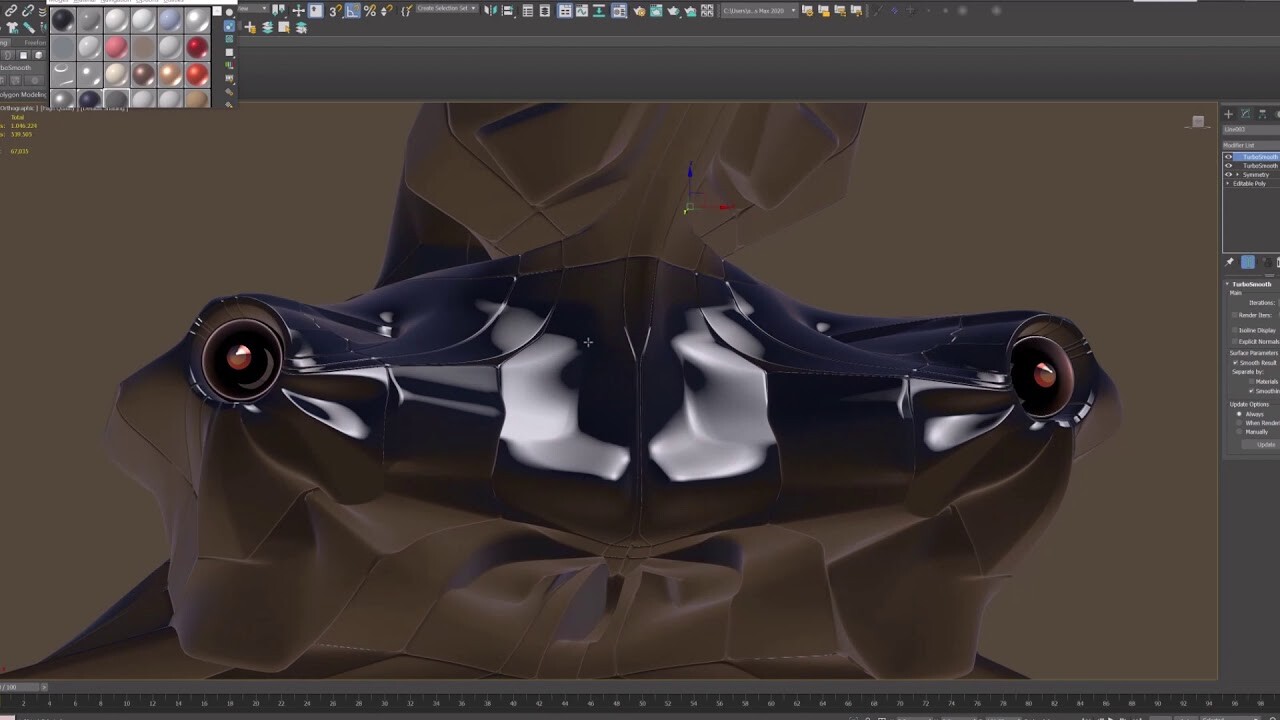Image resolution: width=1280 pixels, height=720 pixels.
Task: Enable the Isoline Display checkbox
Action: tap(1234, 330)
